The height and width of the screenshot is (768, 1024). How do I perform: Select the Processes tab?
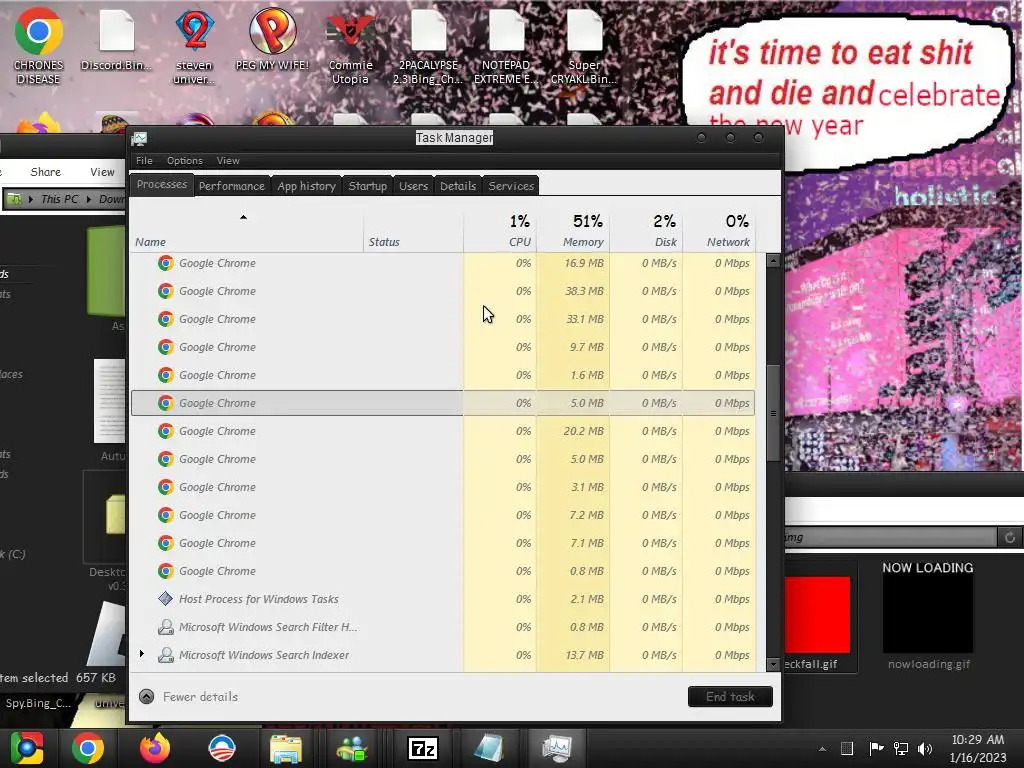click(162, 185)
